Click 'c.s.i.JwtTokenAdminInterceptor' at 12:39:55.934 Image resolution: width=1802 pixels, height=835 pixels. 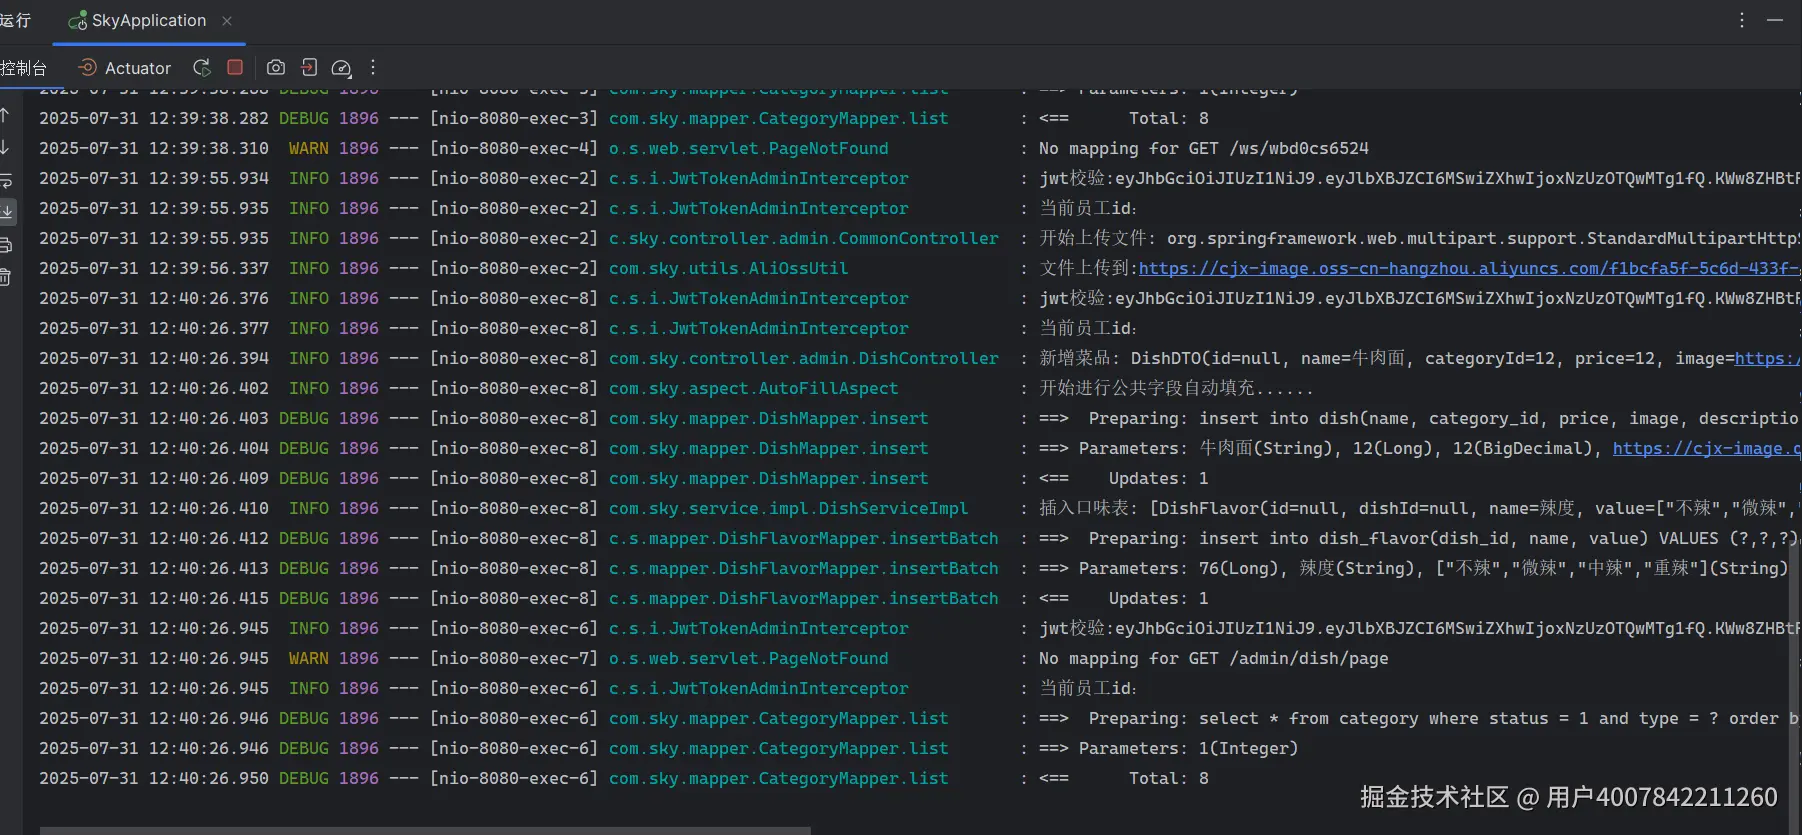759,178
